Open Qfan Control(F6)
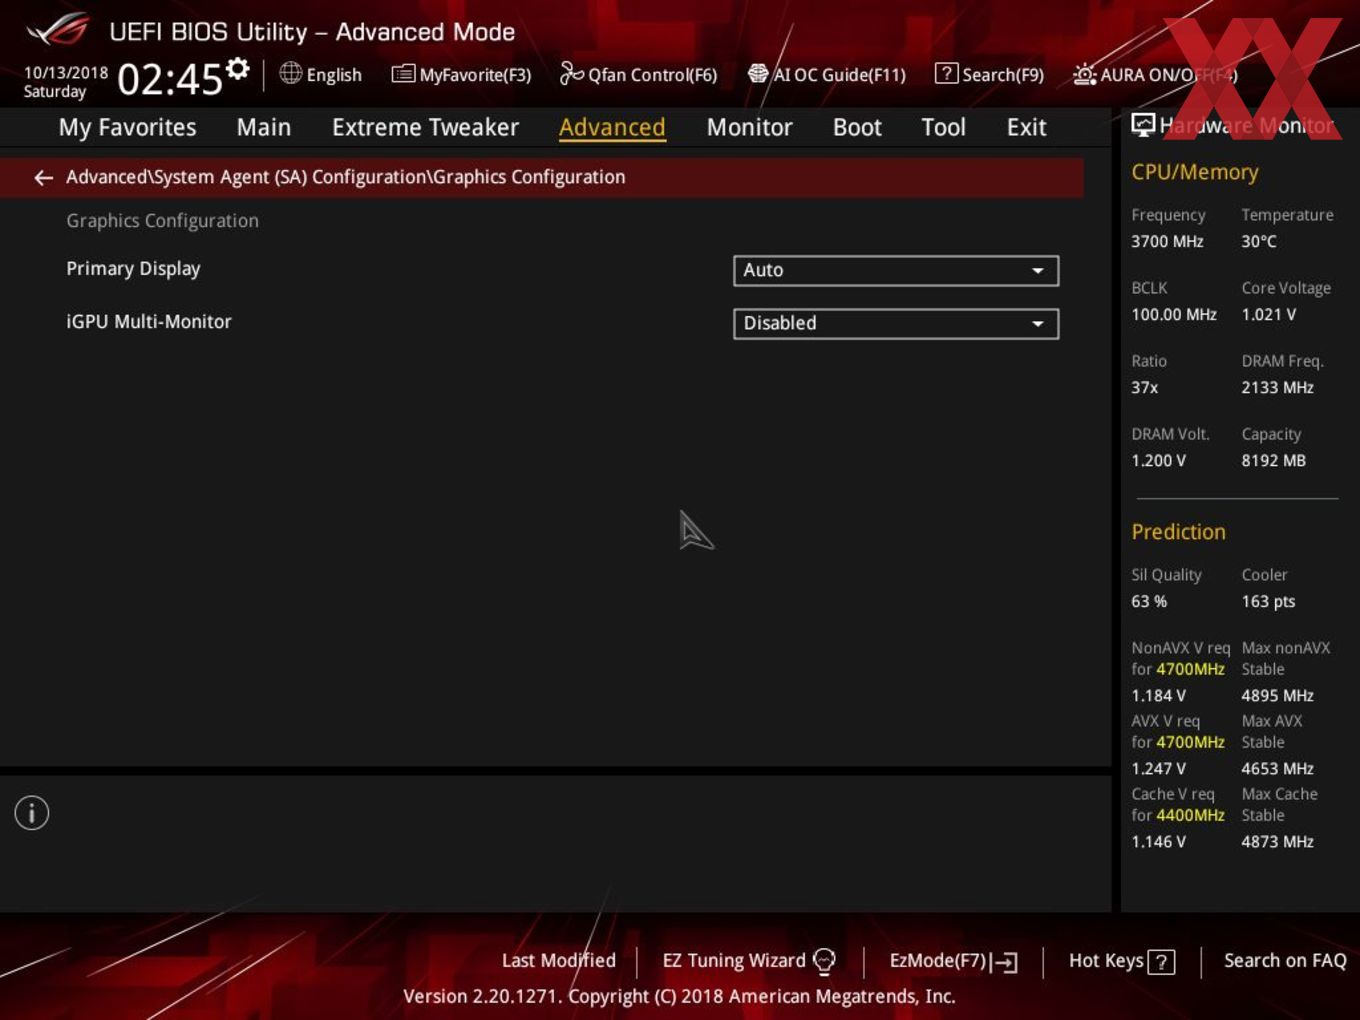The height and width of the screenshot is (1020, 1360). [638, 74]
